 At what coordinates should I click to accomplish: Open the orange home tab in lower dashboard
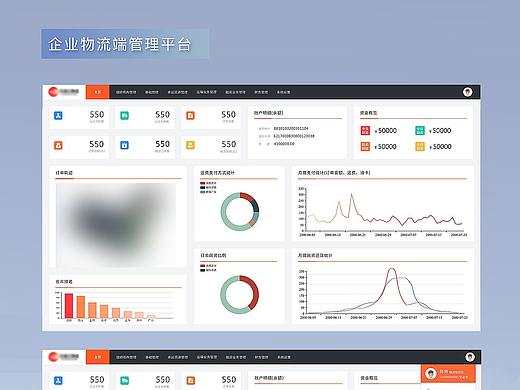pyautogui.click(x=98, y=357)
